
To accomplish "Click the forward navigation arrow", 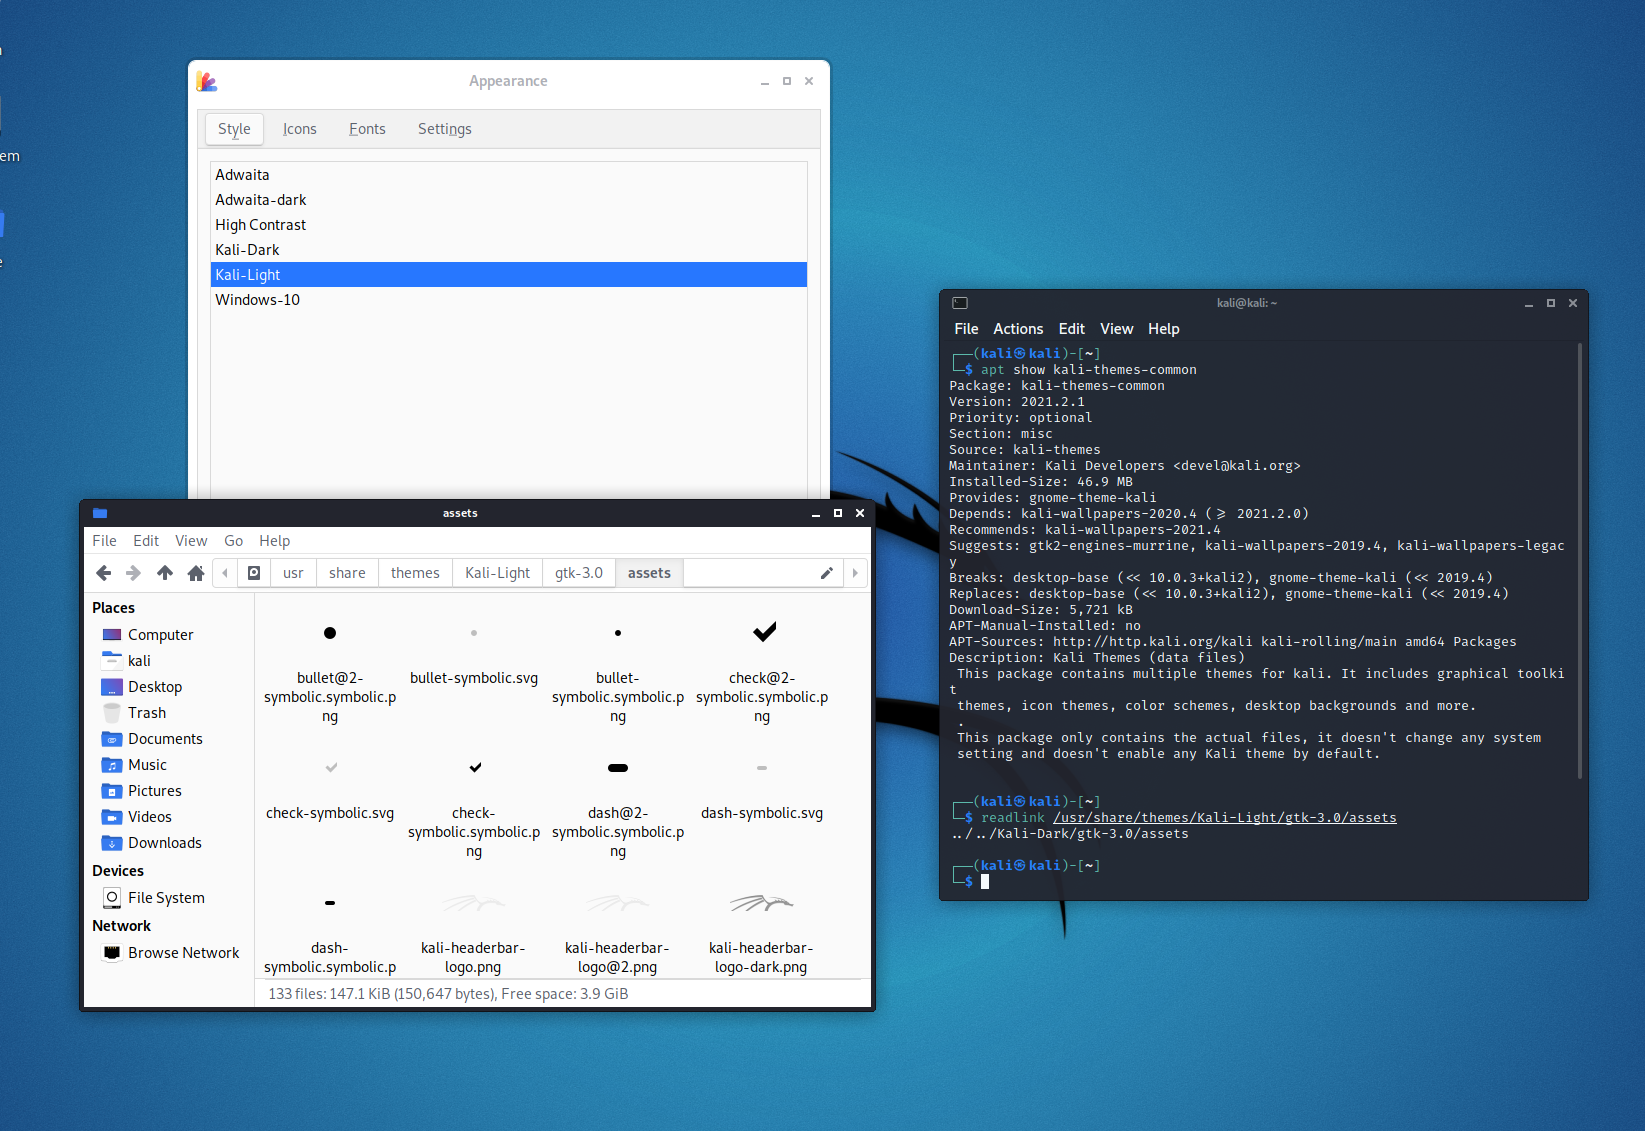I will point(133,573).
